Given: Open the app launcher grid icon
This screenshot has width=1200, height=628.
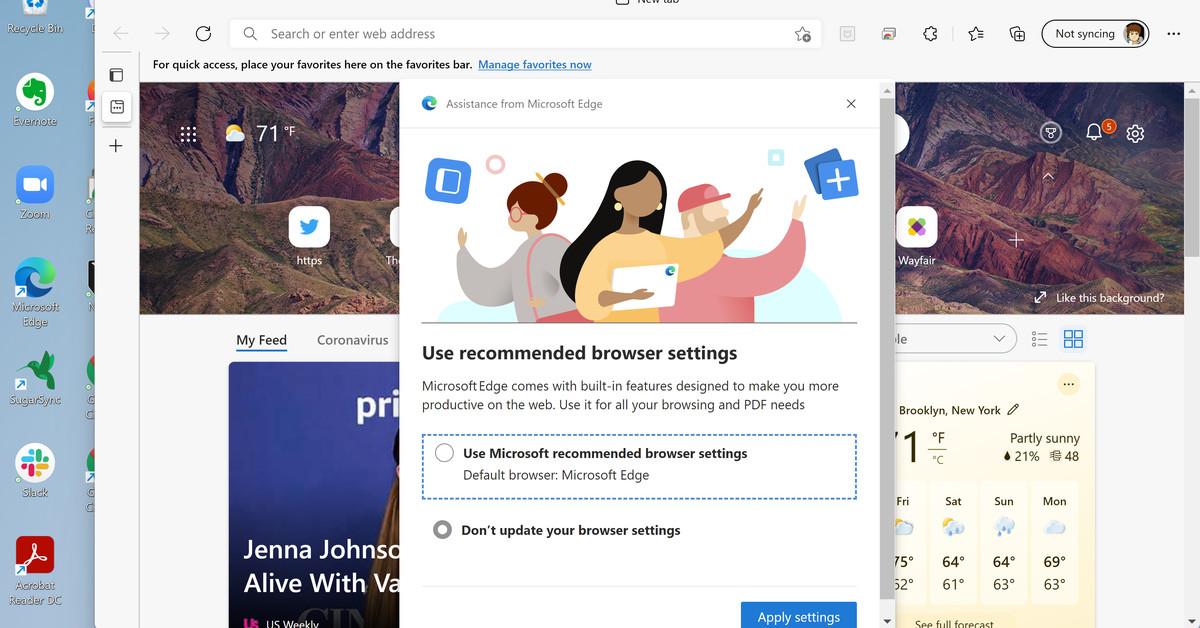Looking at the screenshot, I should 188,134.
